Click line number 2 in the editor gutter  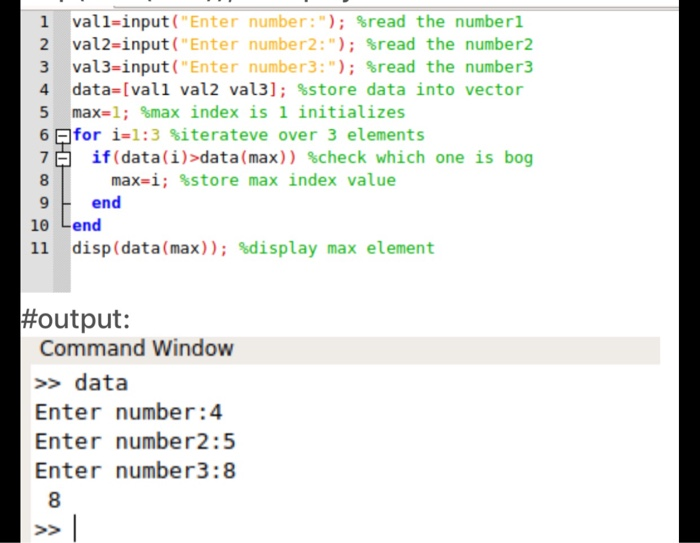(44, 45)
